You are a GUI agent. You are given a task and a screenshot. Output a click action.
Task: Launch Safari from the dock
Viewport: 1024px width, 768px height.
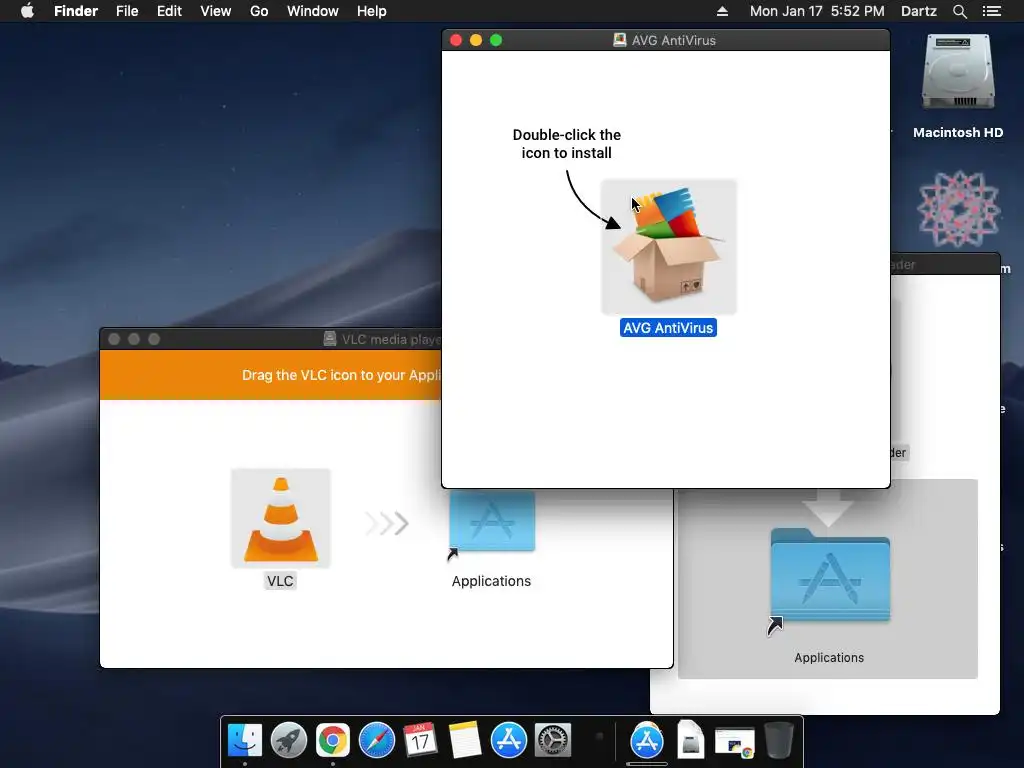[x=377, y=740]
